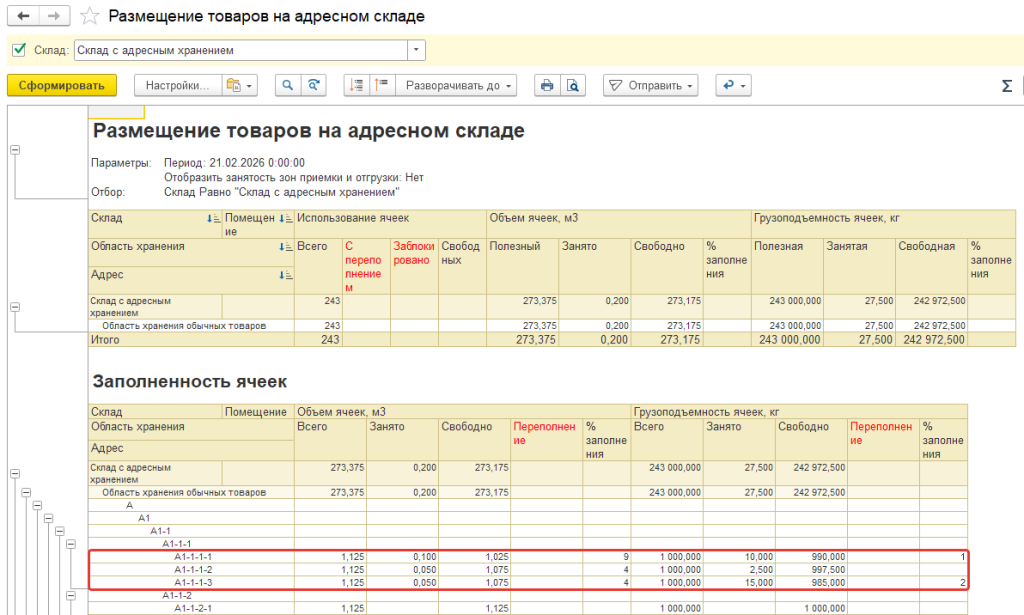This screenshot has width=1024, height=615.
Task: Open the Настройки... settings button
Action: coord(177,86)
